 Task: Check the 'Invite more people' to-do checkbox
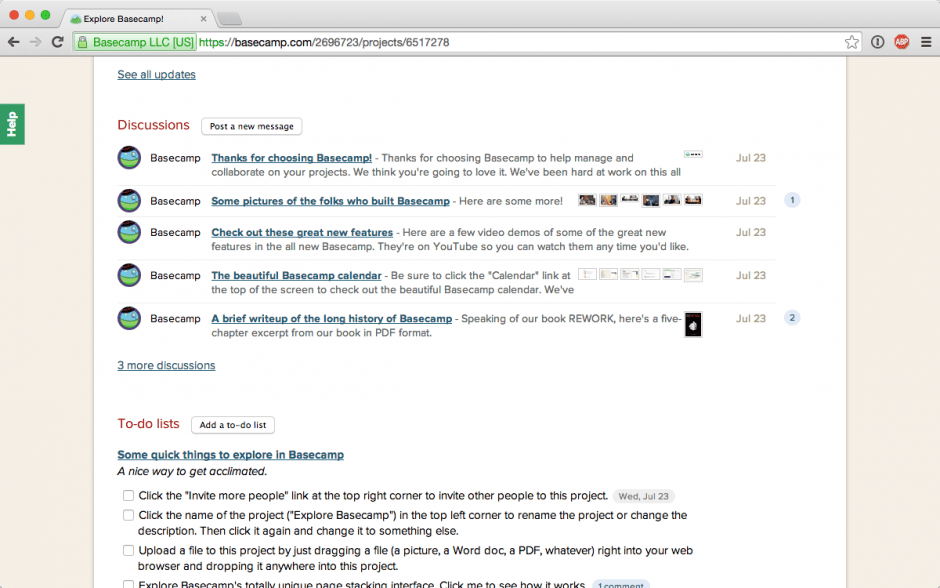[128, 496]
